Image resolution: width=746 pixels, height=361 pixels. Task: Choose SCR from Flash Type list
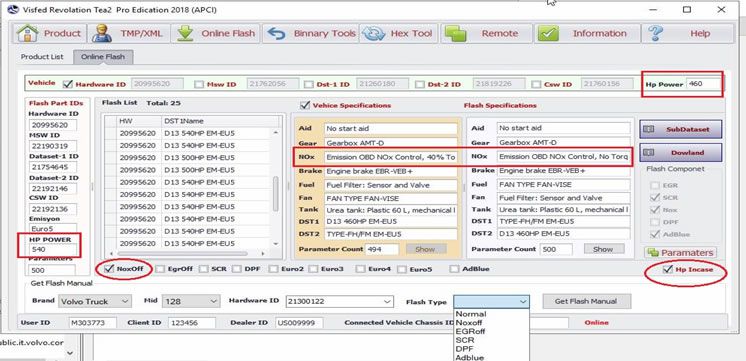(464, 340)
